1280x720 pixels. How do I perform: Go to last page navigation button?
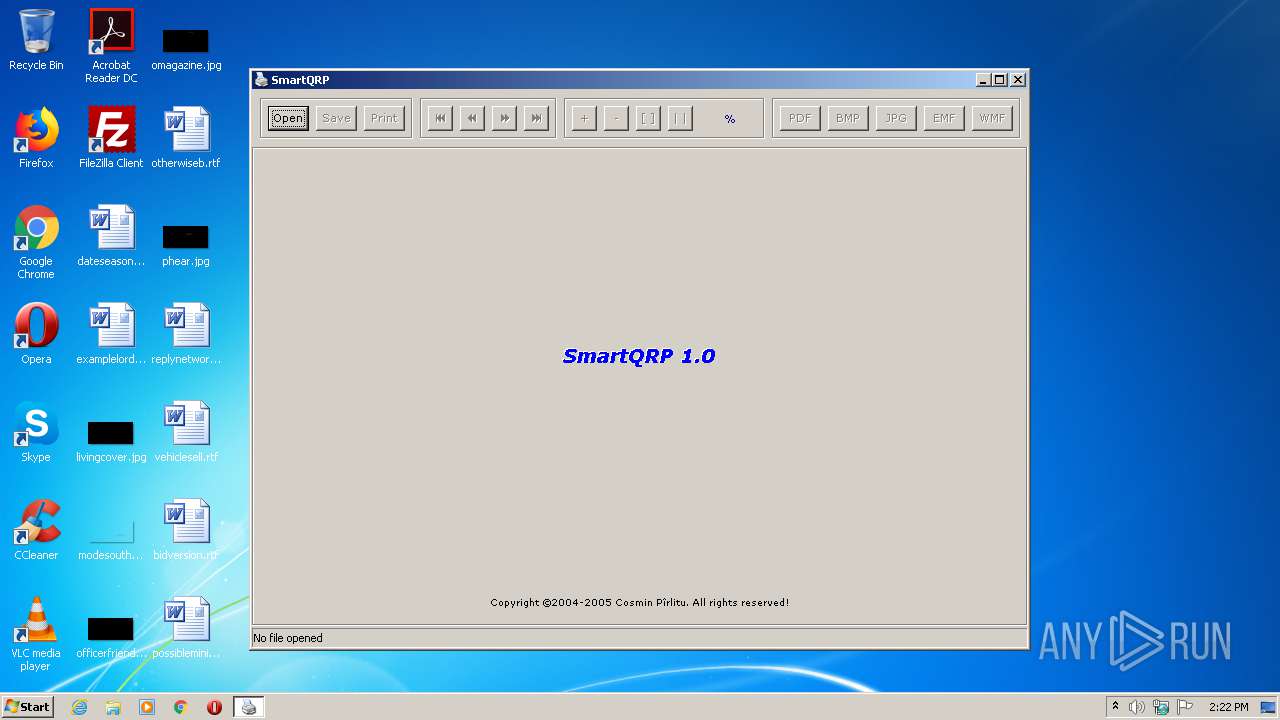pos(536,118)
